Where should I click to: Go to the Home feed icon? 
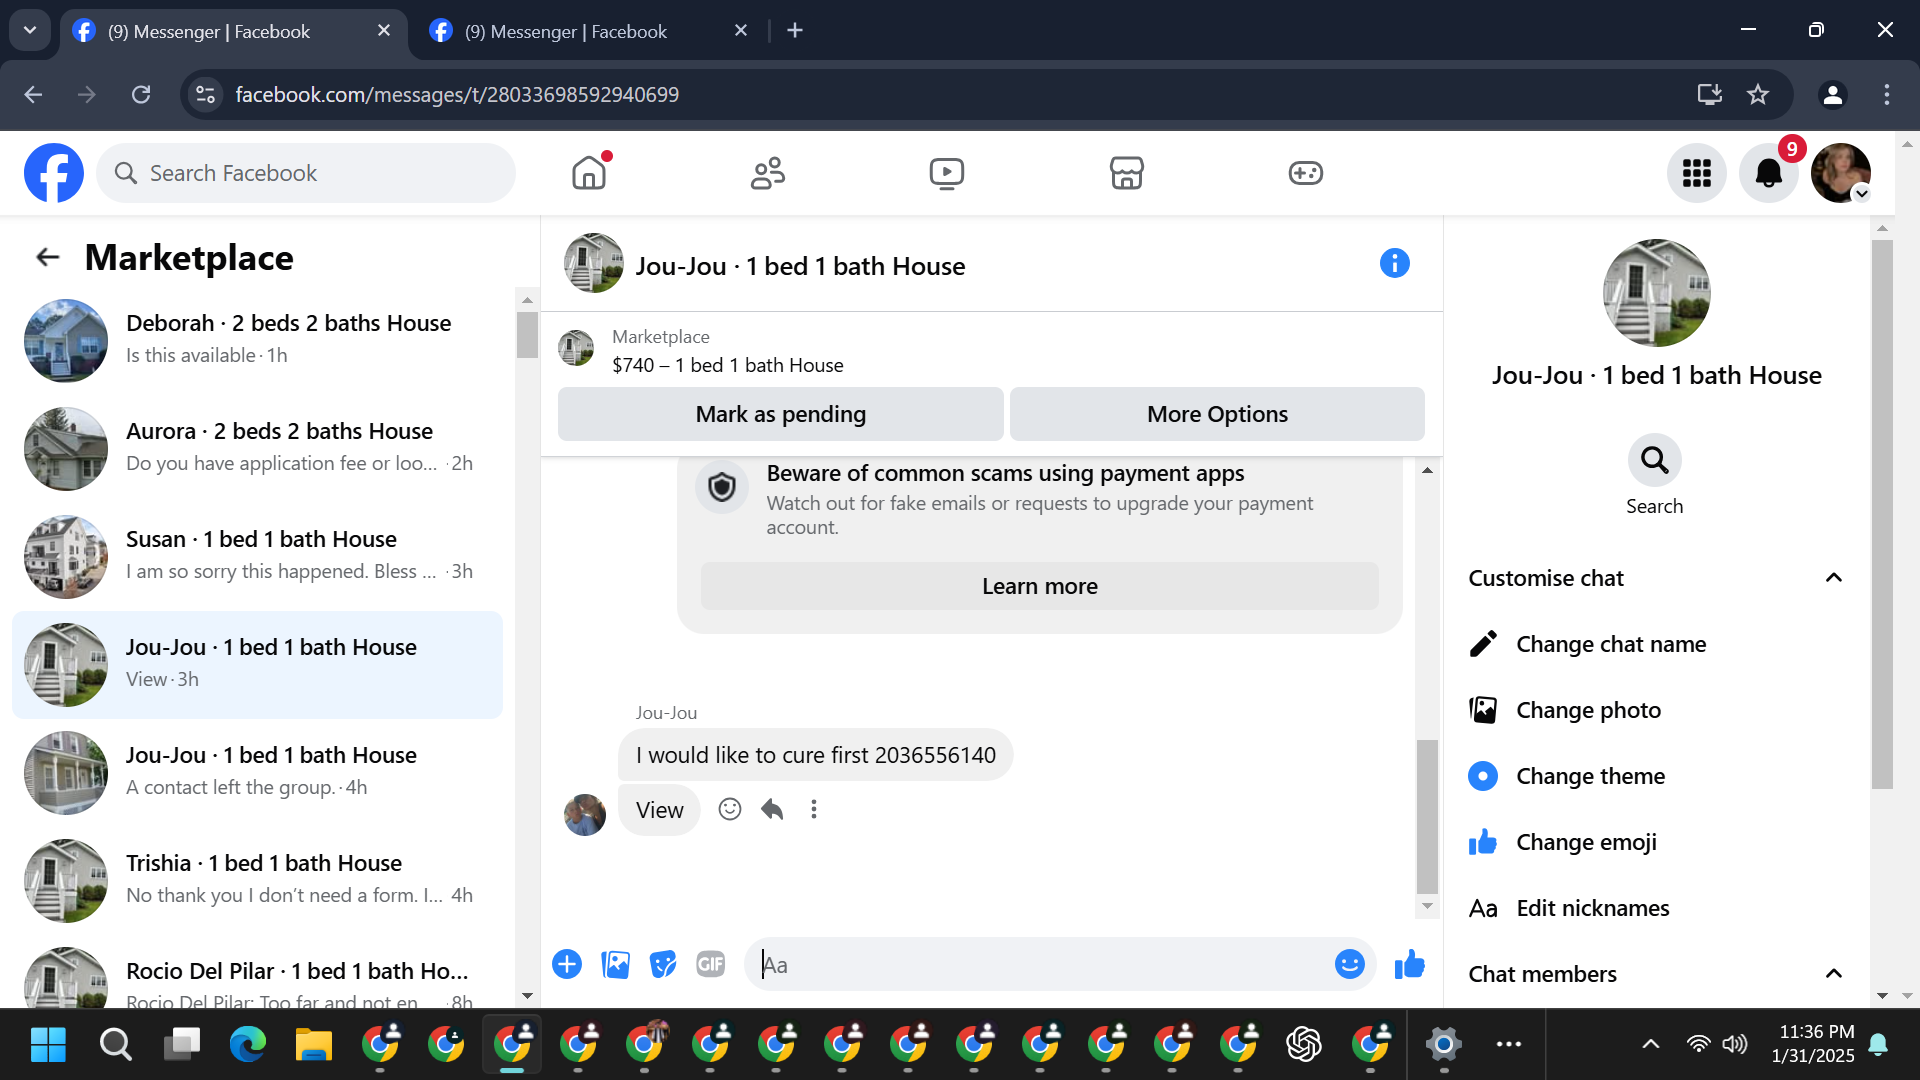(x=589, y=173)
